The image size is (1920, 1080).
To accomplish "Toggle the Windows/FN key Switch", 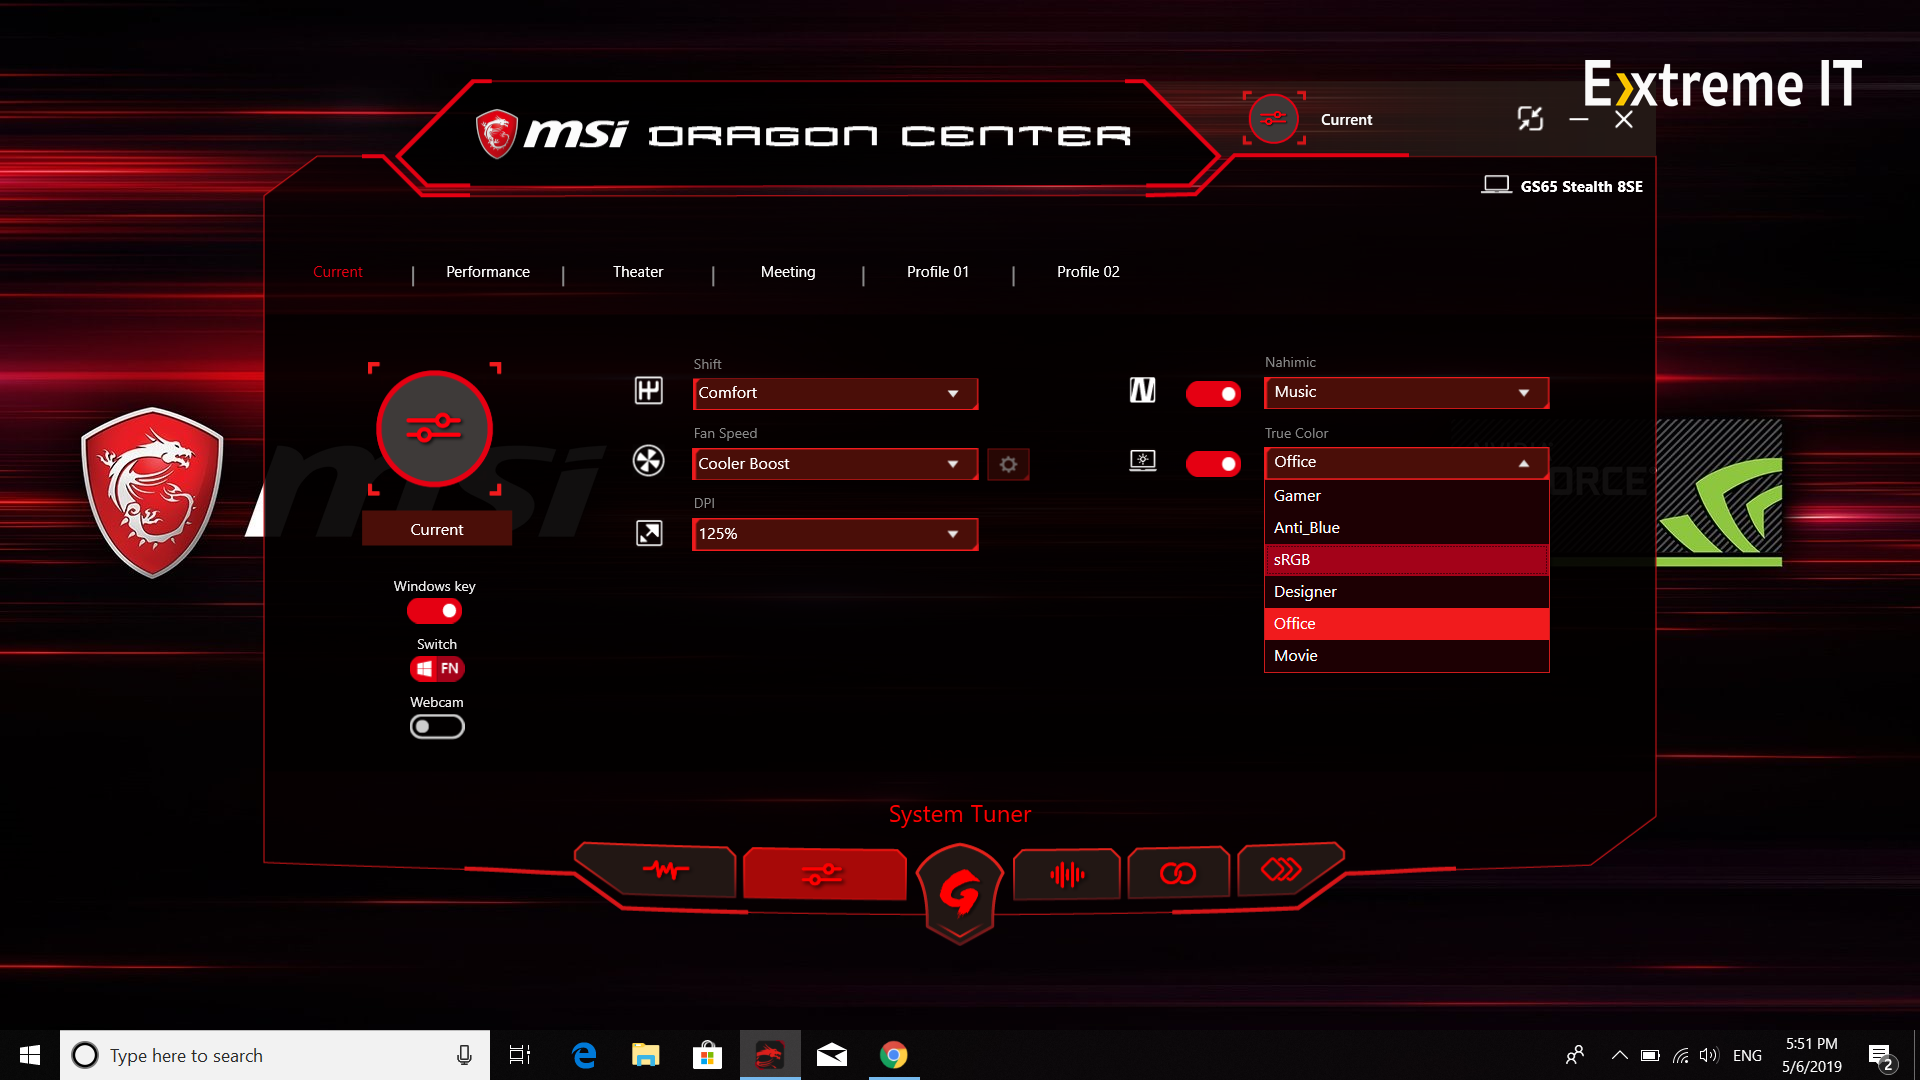I will 437,668.
